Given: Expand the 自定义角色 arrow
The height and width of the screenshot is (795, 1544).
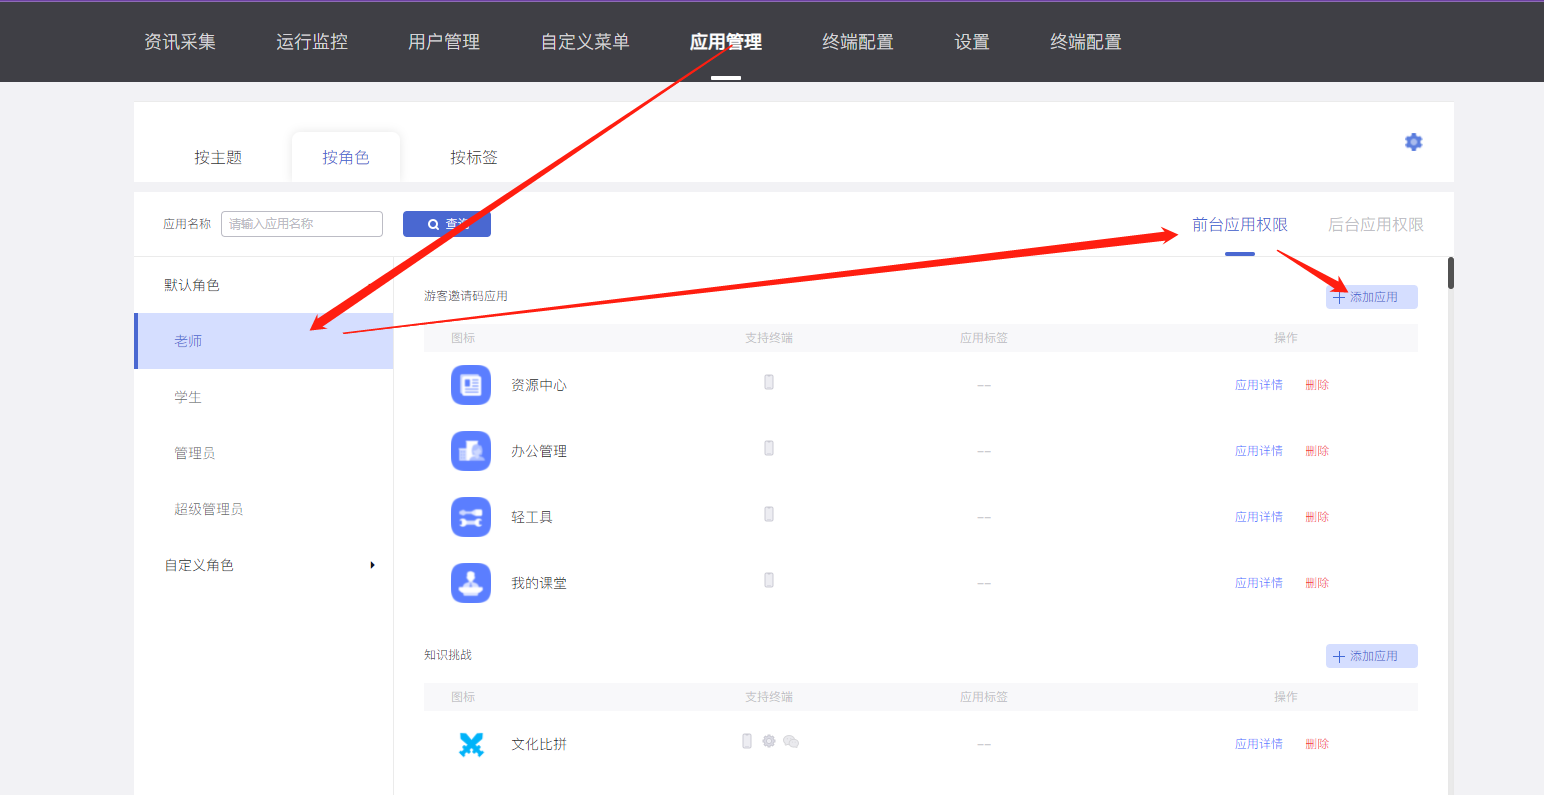Looking at the screenshot, I should [372, 565].
